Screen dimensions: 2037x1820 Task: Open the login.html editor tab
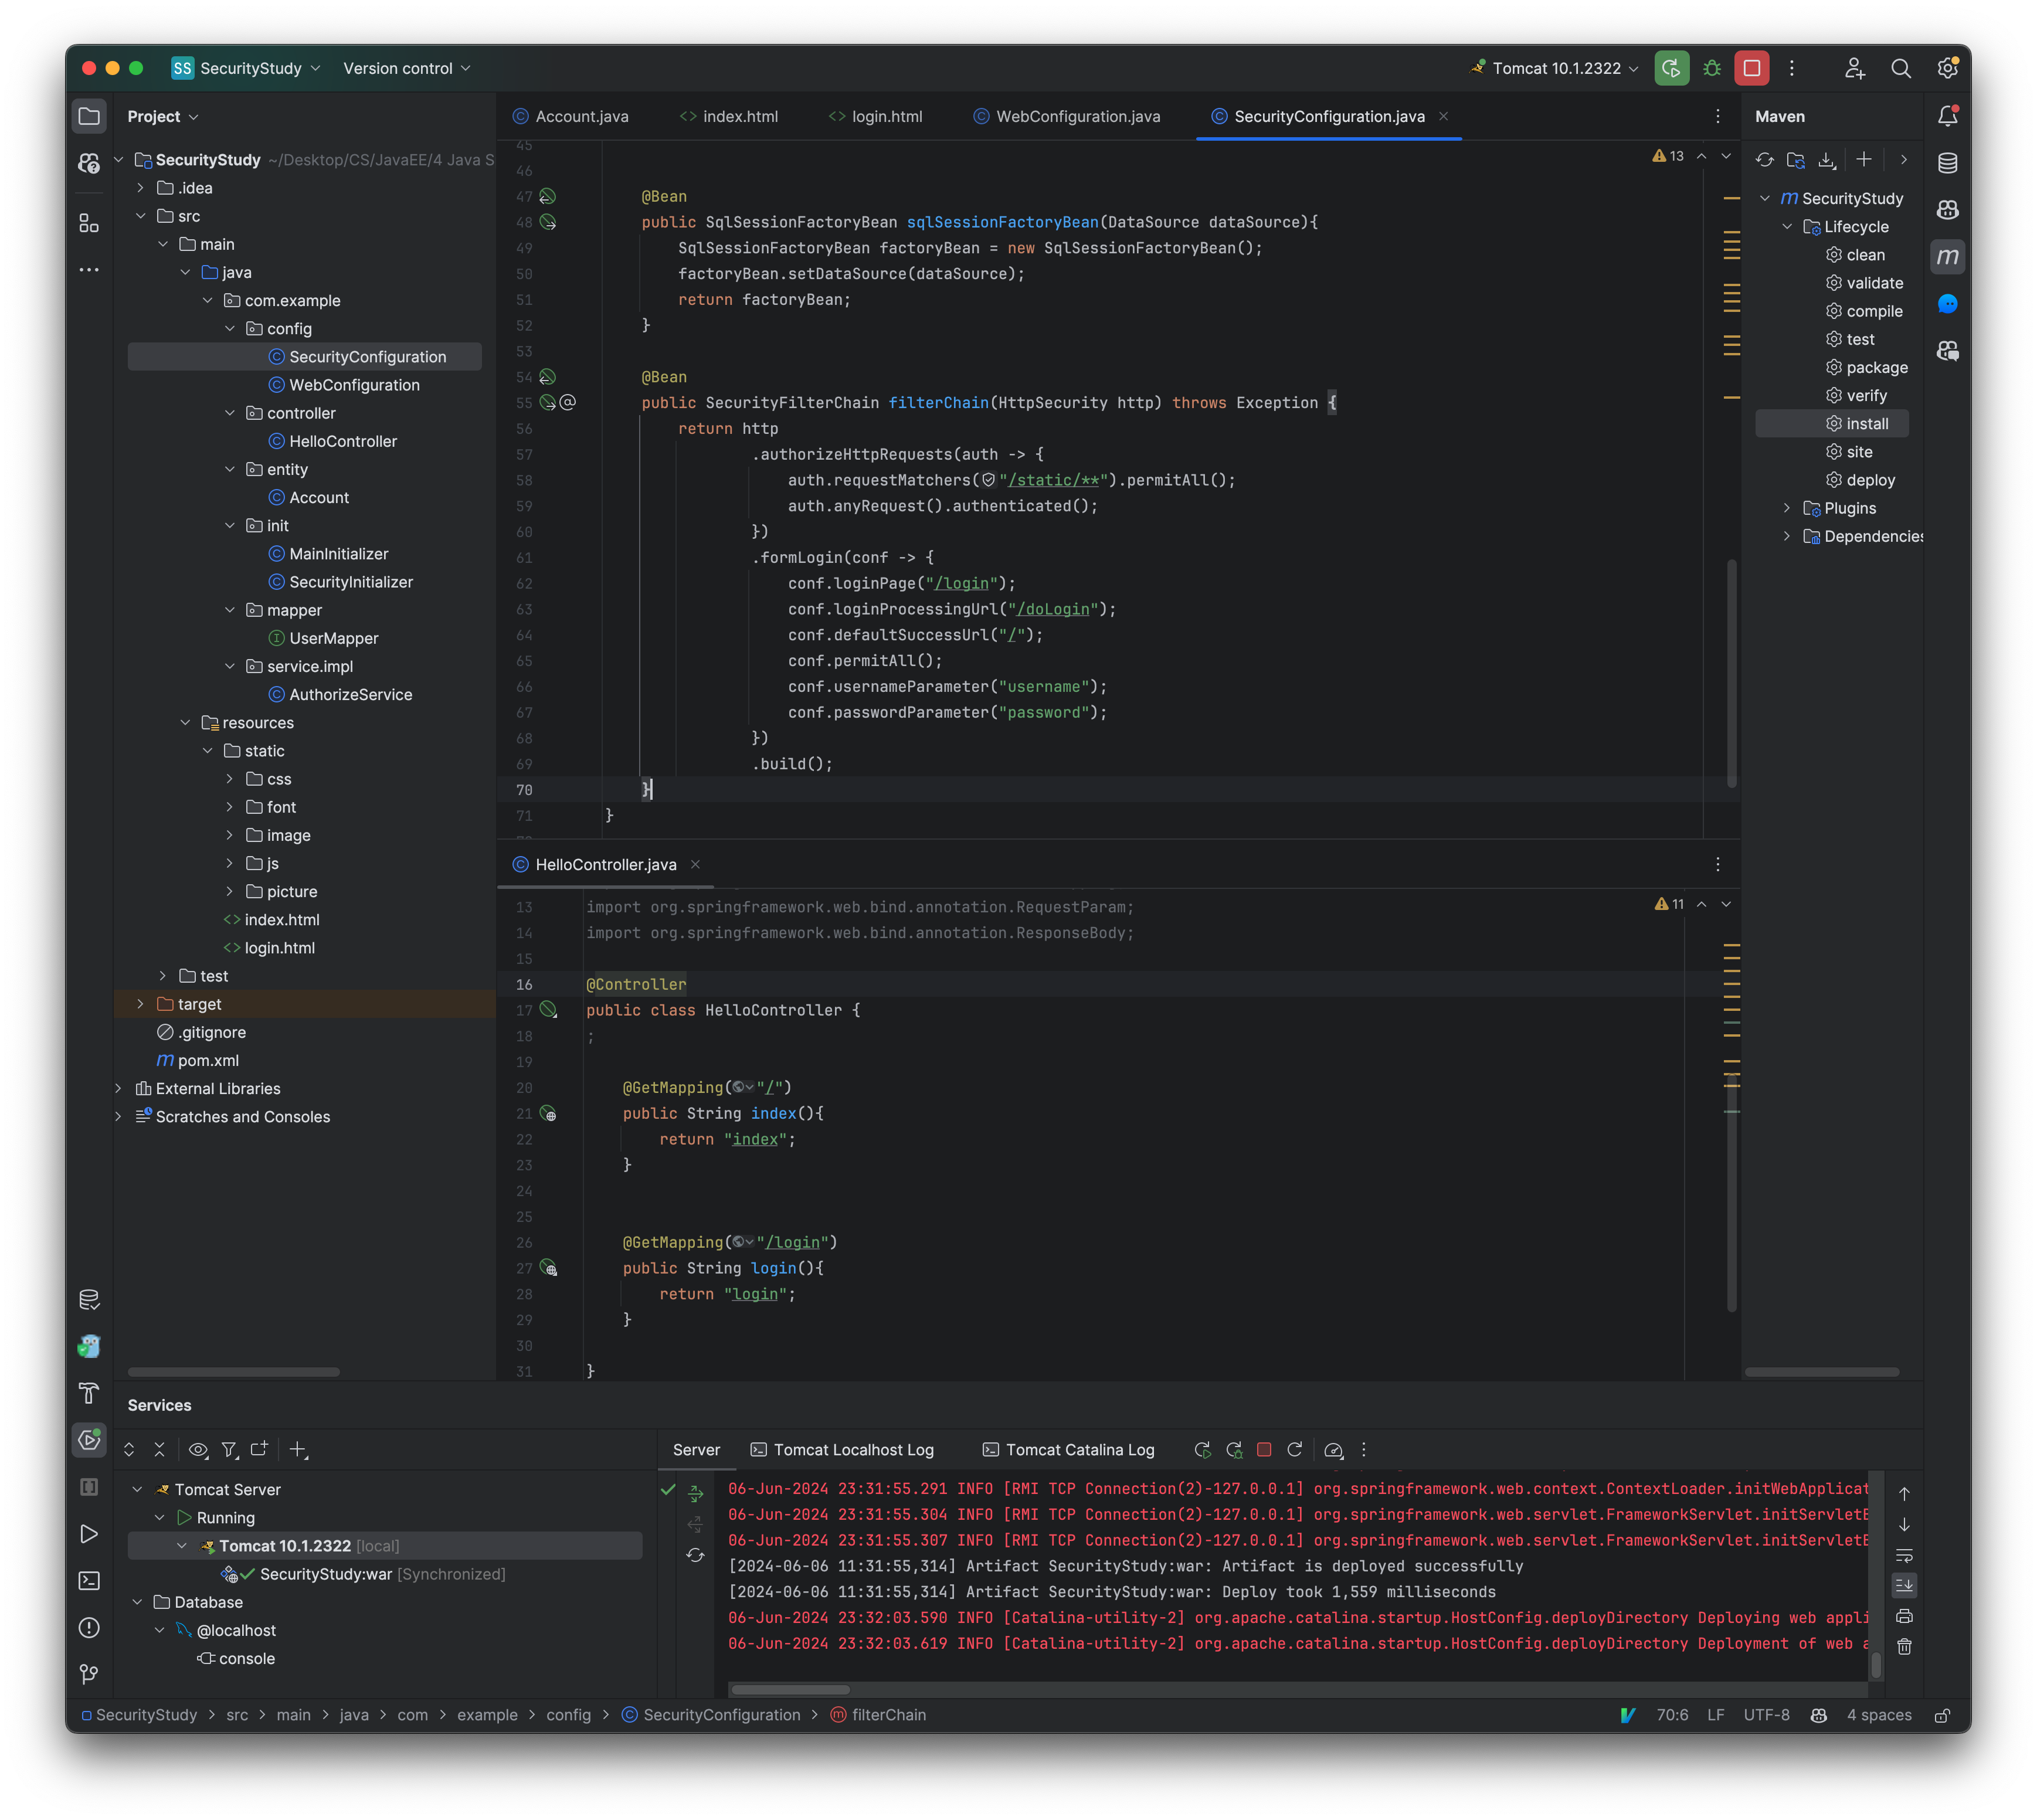[x=875, y=116]
